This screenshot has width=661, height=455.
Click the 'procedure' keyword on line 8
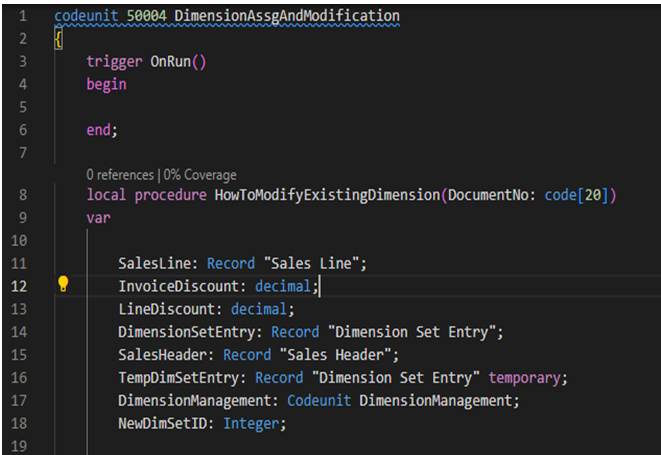[x=170, y=195]
